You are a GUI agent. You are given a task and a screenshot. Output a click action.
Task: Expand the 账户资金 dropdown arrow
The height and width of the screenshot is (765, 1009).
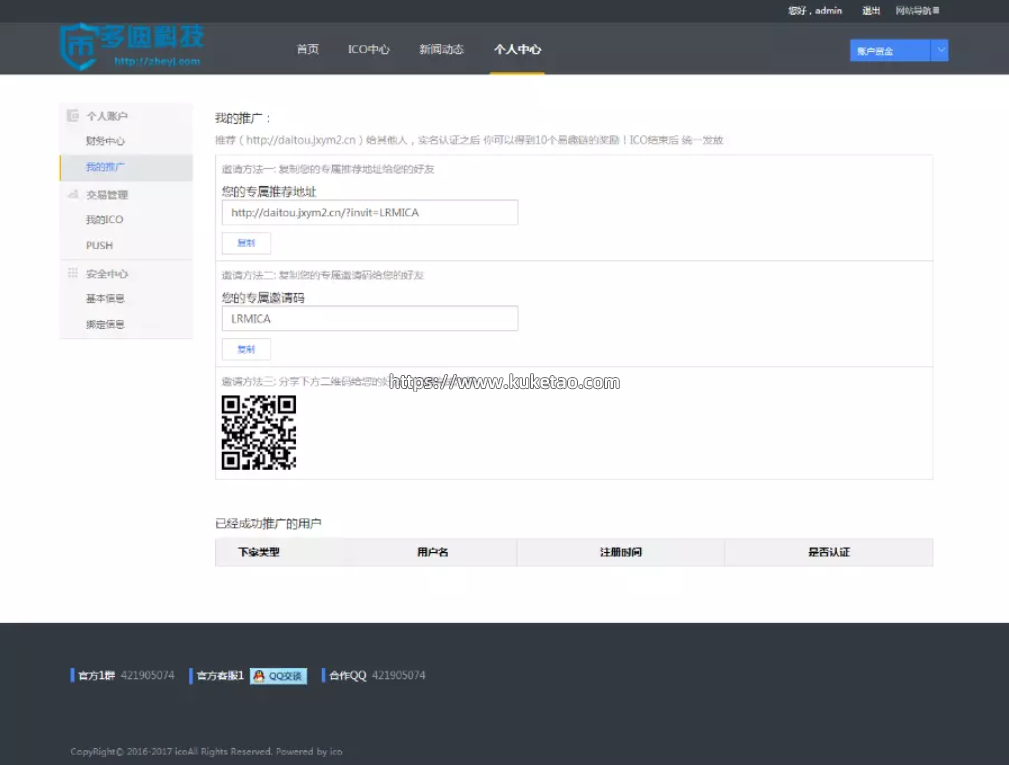coord(939,51)
